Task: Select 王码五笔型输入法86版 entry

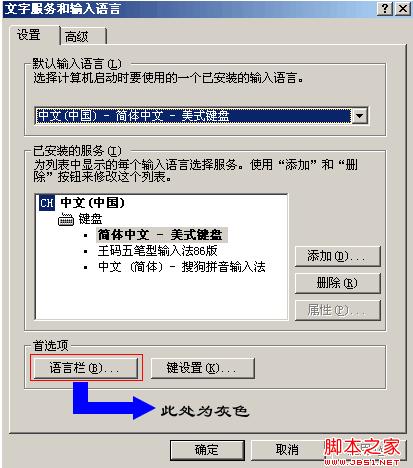Action: [x=158, y=251]
